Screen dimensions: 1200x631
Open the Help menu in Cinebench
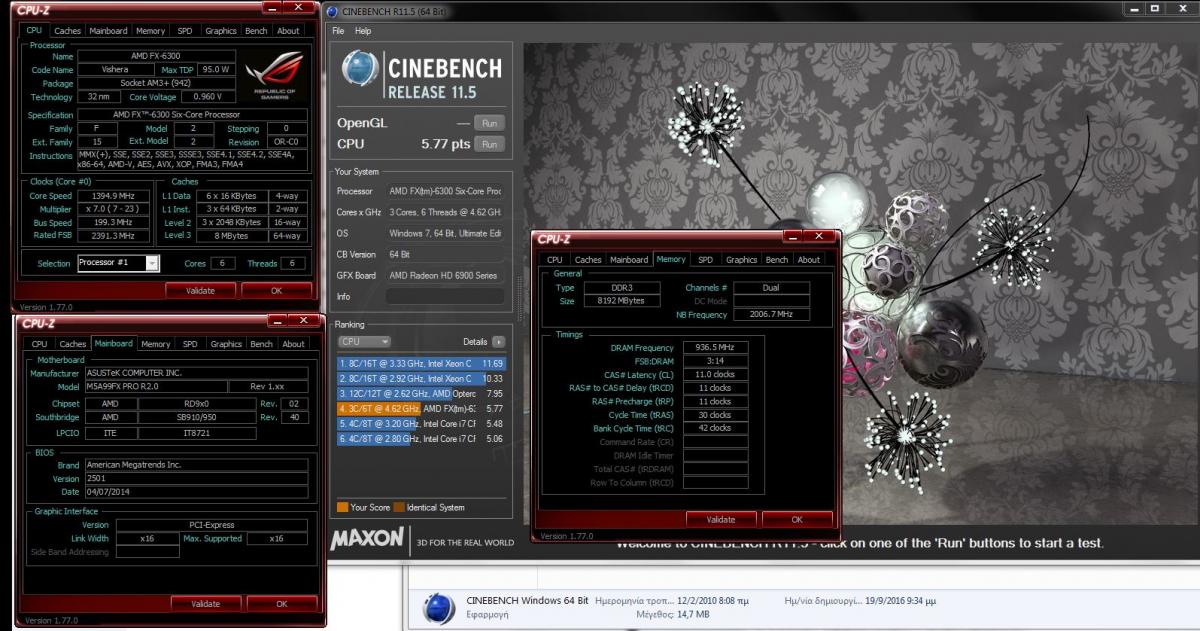[362, 31]
